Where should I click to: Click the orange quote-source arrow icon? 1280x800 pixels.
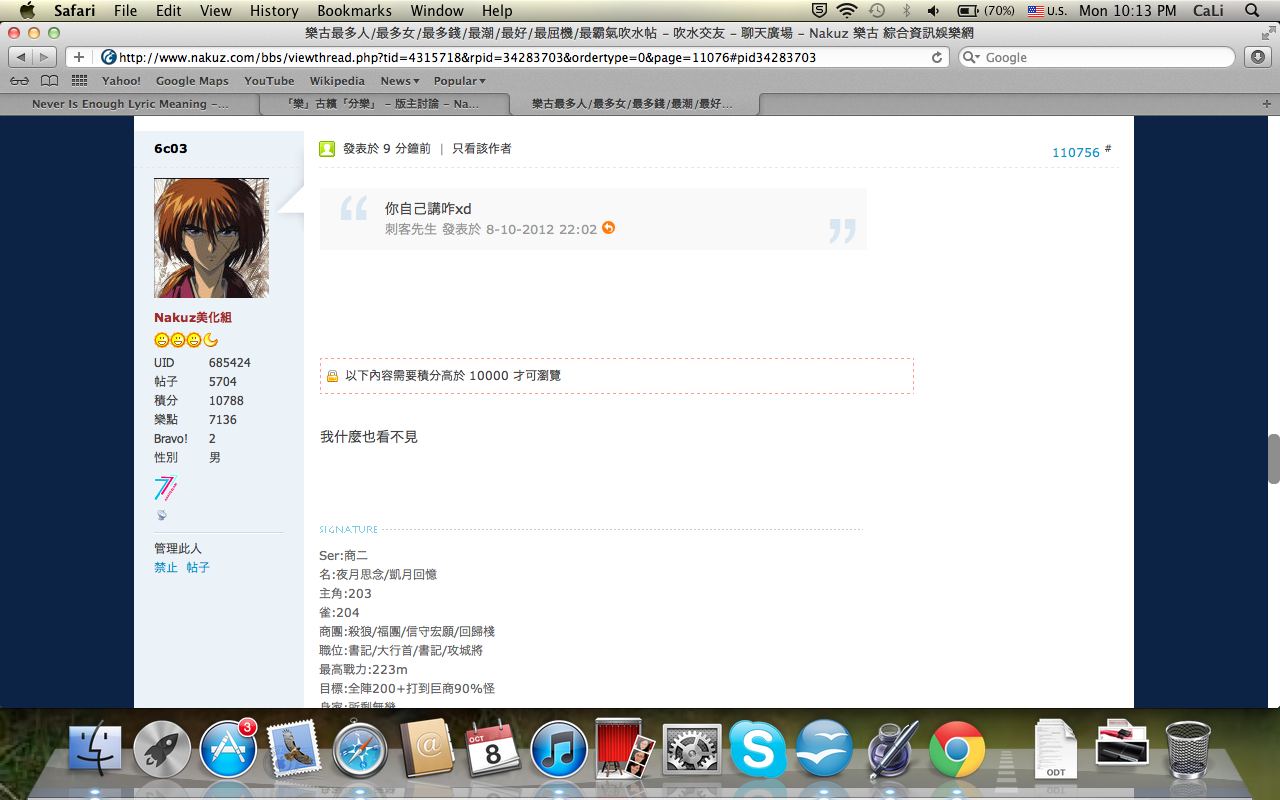(608, 228)
